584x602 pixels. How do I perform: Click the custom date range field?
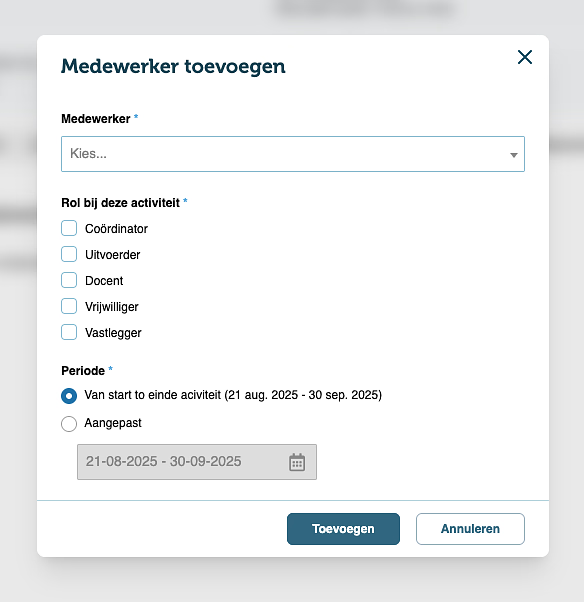tap(197, 462)
